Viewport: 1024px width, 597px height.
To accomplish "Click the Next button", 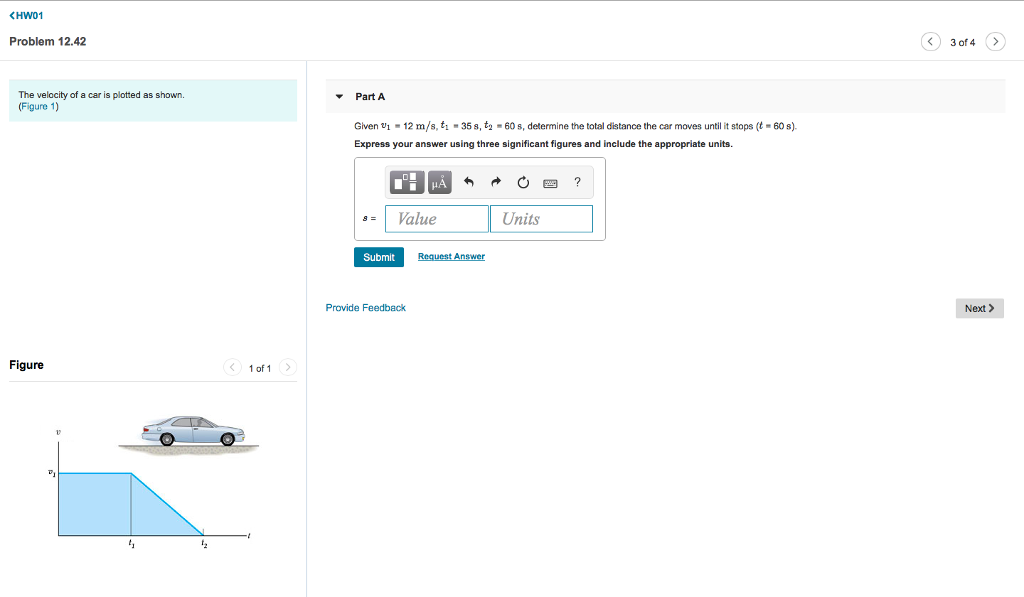I will (979, 308).
